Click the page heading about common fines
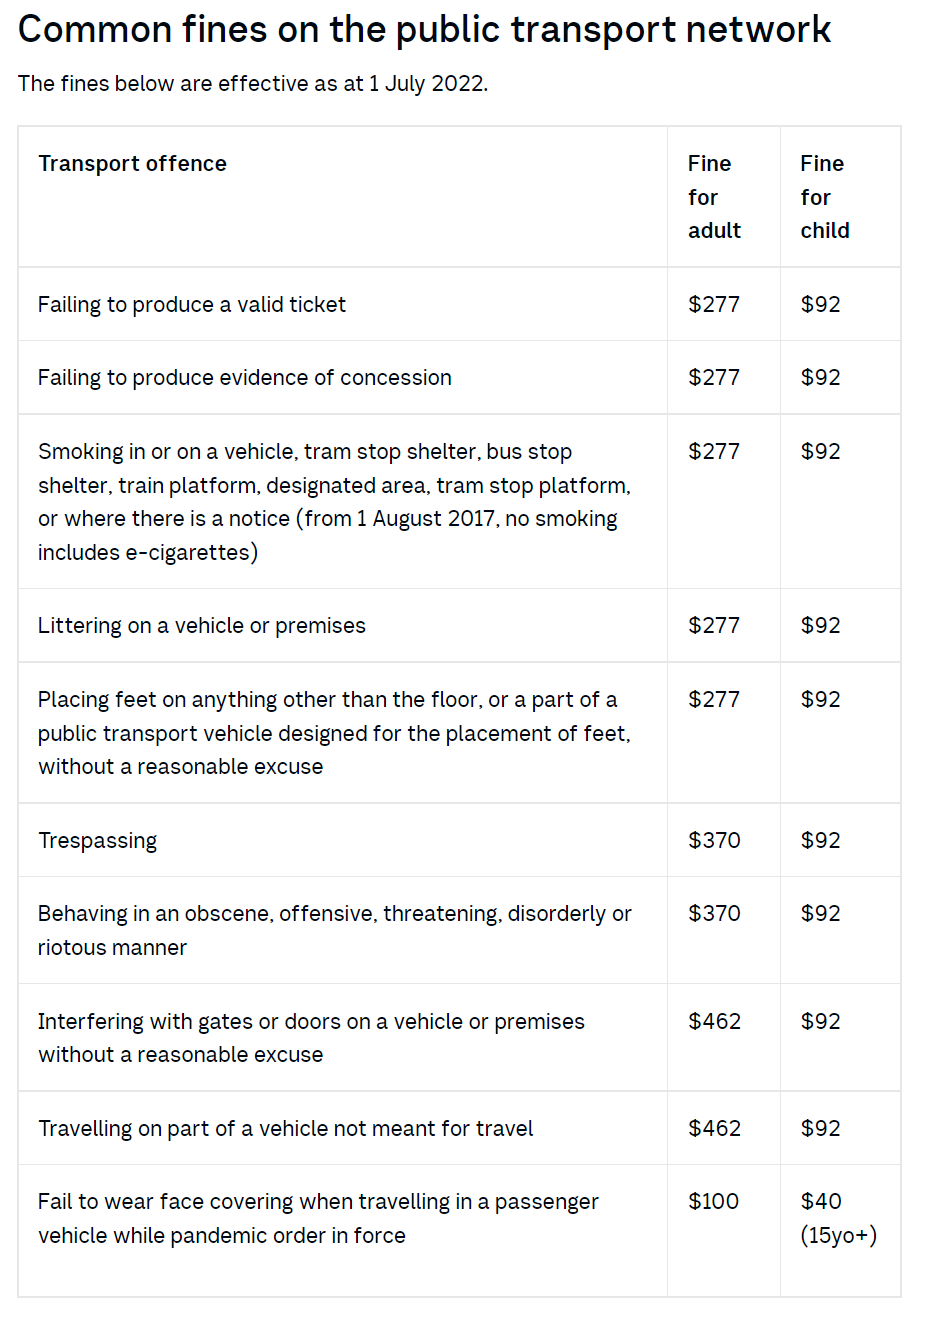939x1323 pixels. (424, 30)
